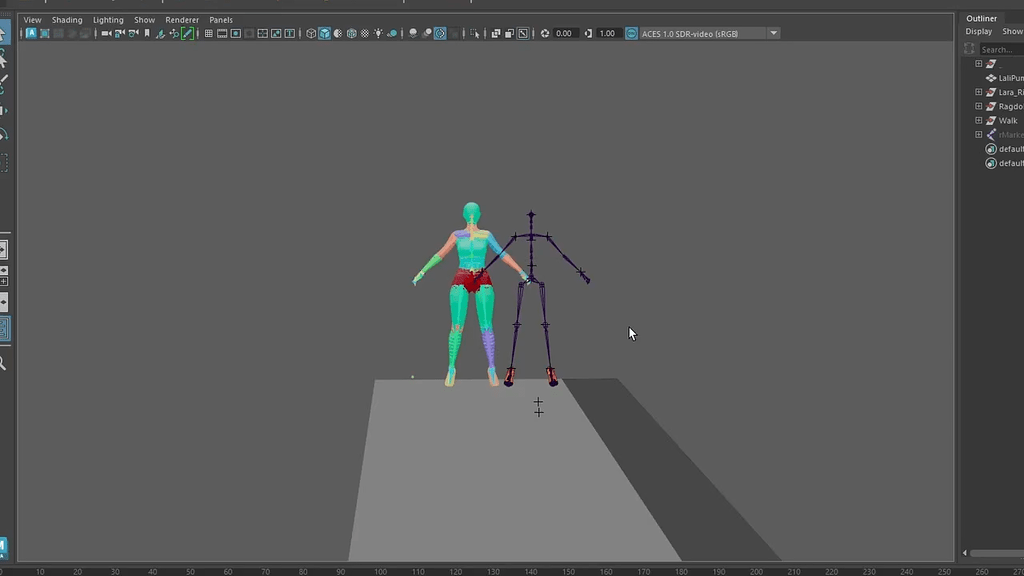Toggle smooth shade all mode
Screen dimensions: 1024x576
(x=325, y=33)
